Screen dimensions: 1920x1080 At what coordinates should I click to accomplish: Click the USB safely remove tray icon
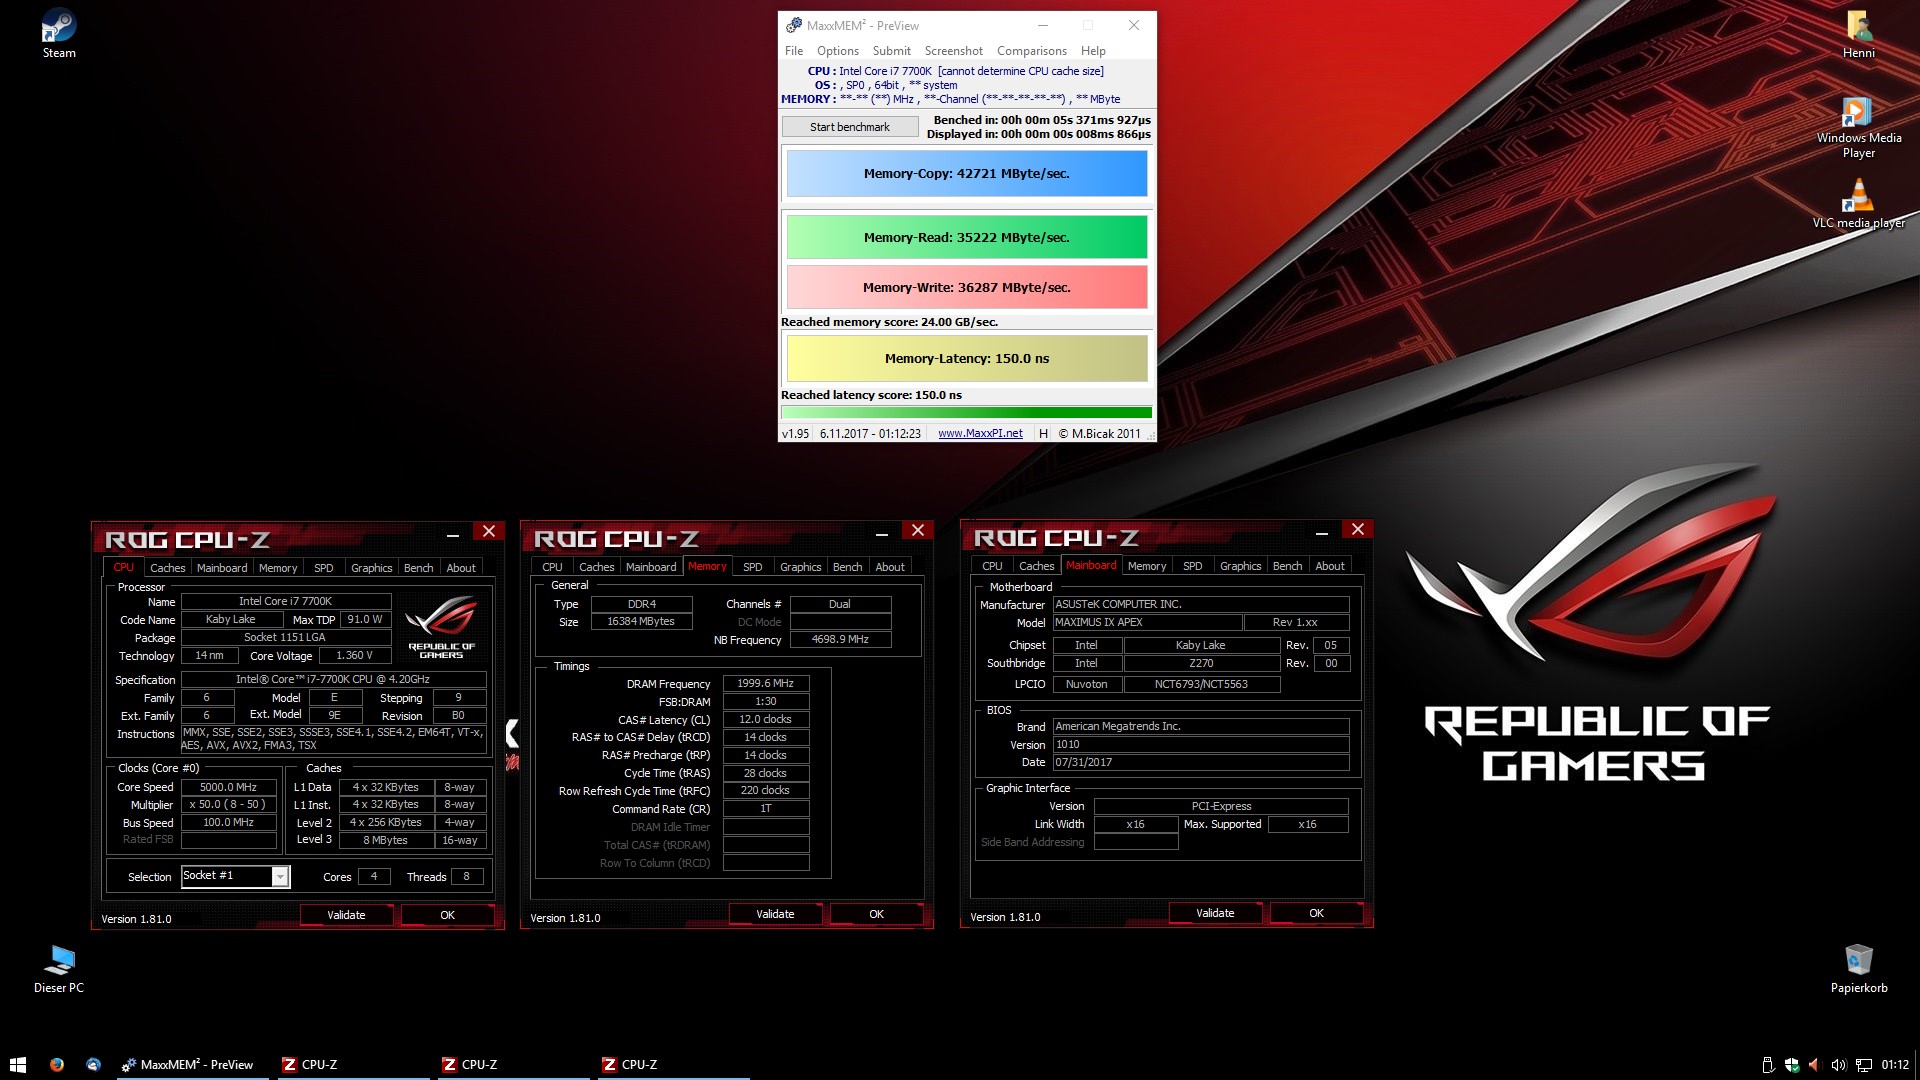(x=1767, y=1065)
